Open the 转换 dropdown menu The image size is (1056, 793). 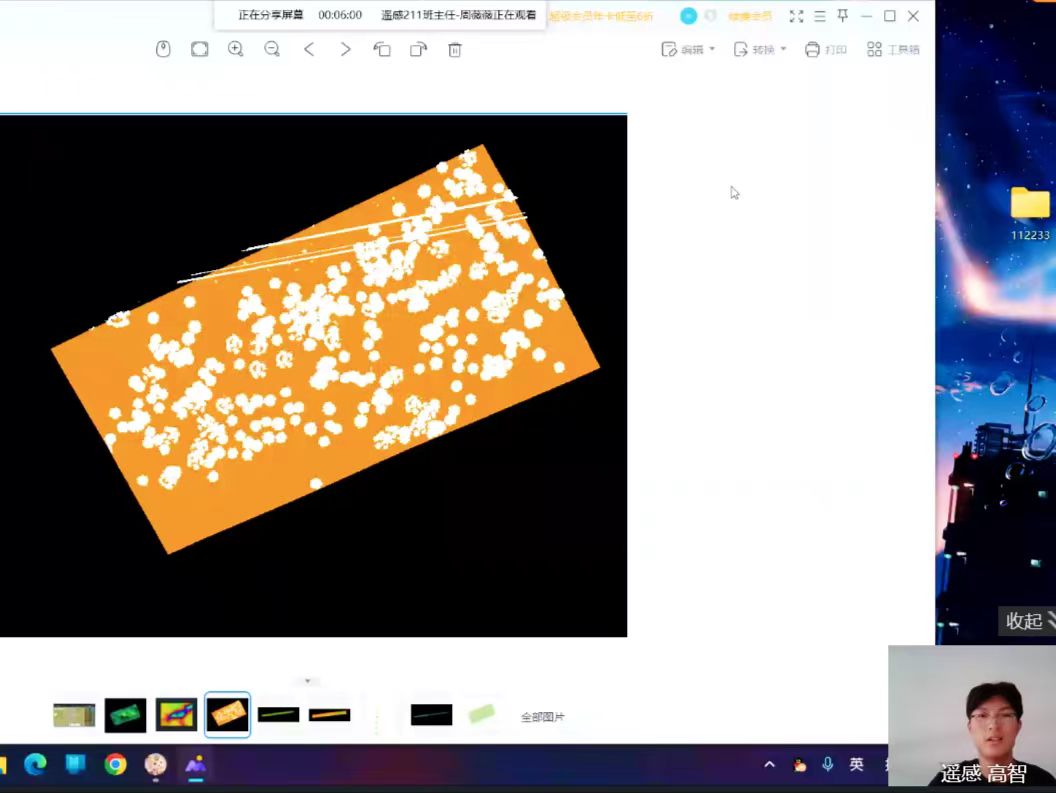pos(760,49)
